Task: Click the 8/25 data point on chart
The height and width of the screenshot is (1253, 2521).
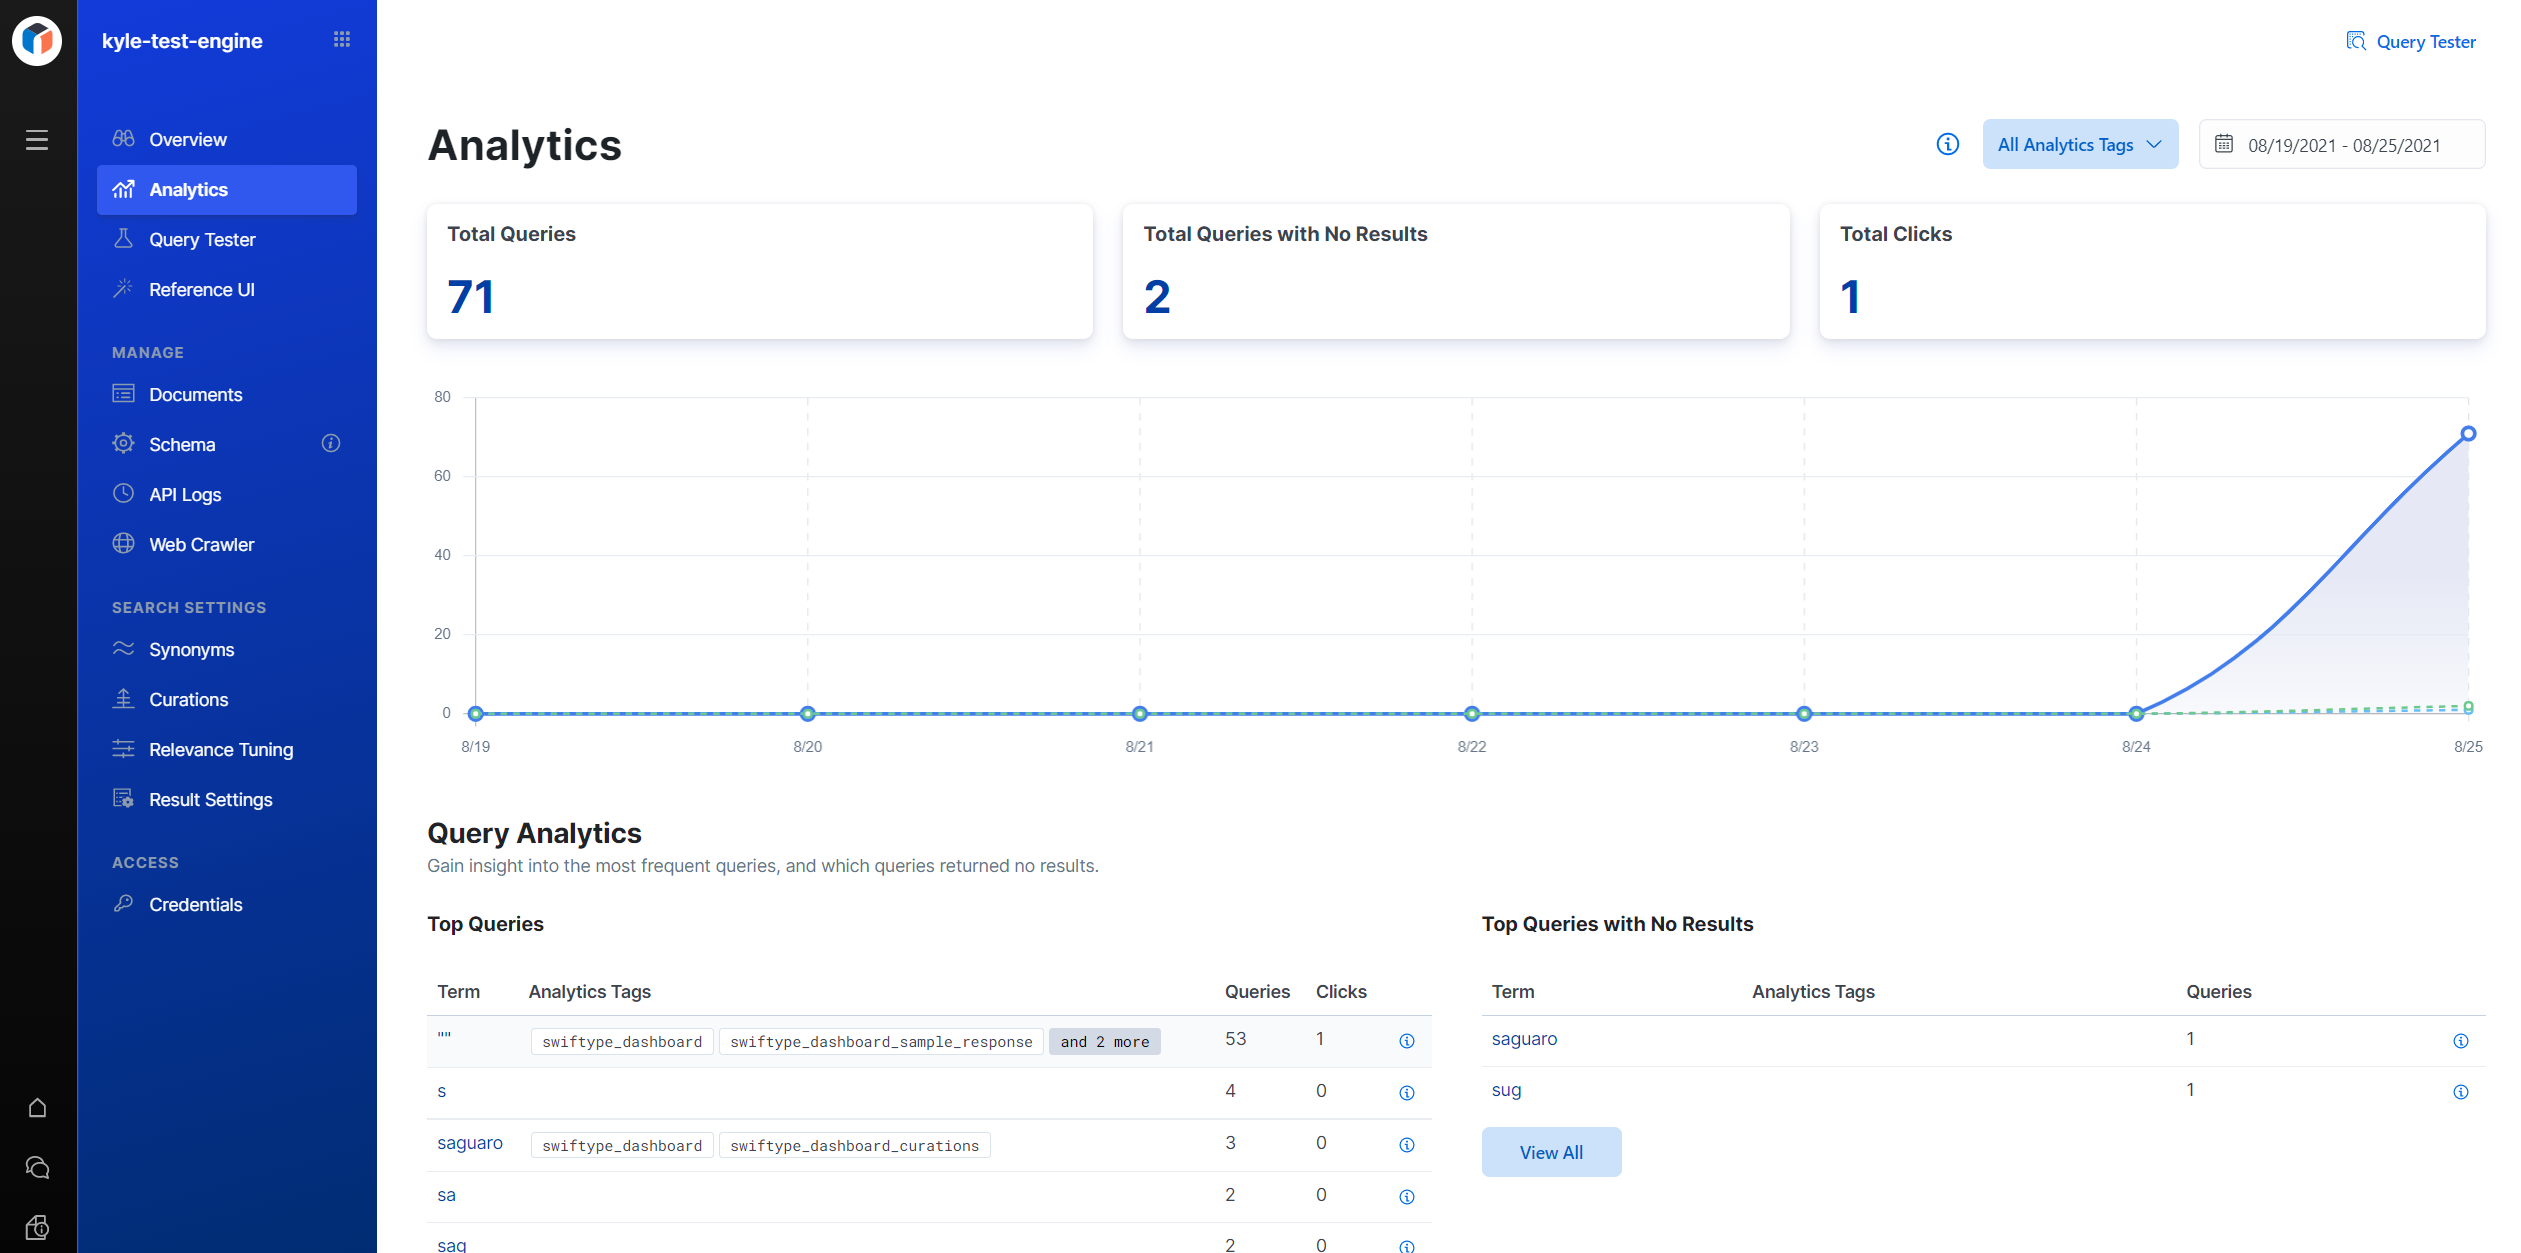Action: [2467, 434]
